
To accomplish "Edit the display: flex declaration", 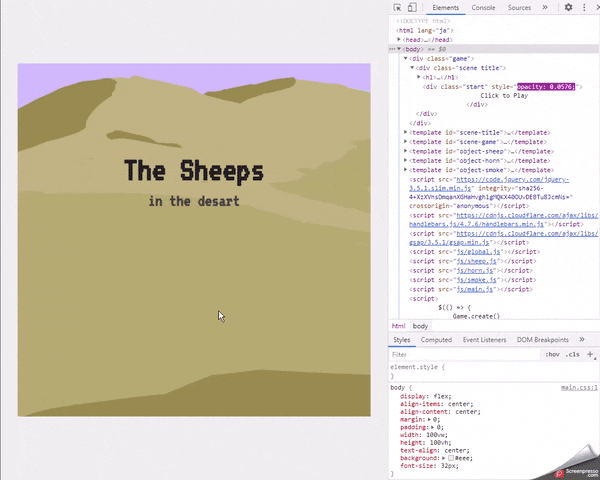I will (426, 397).
